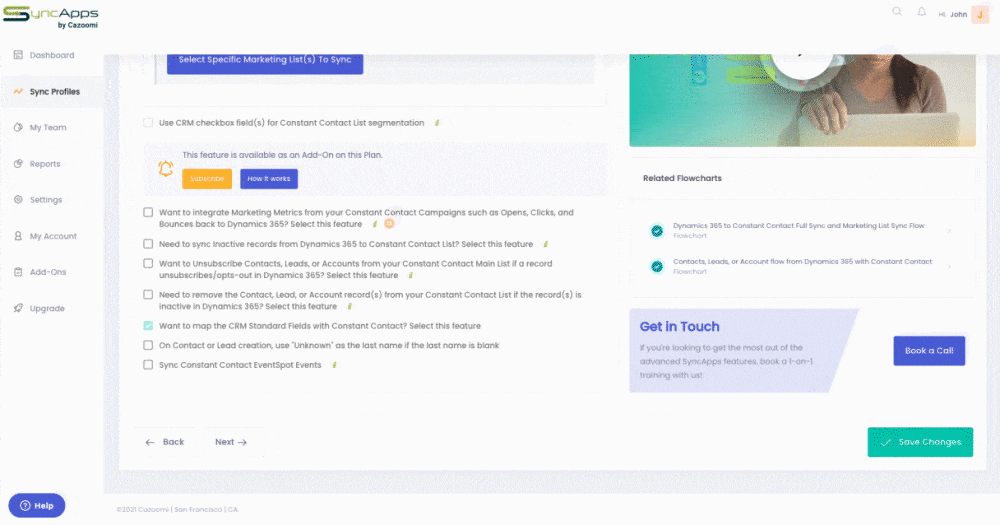Click the Get in Touch heading

click(679, 327)
